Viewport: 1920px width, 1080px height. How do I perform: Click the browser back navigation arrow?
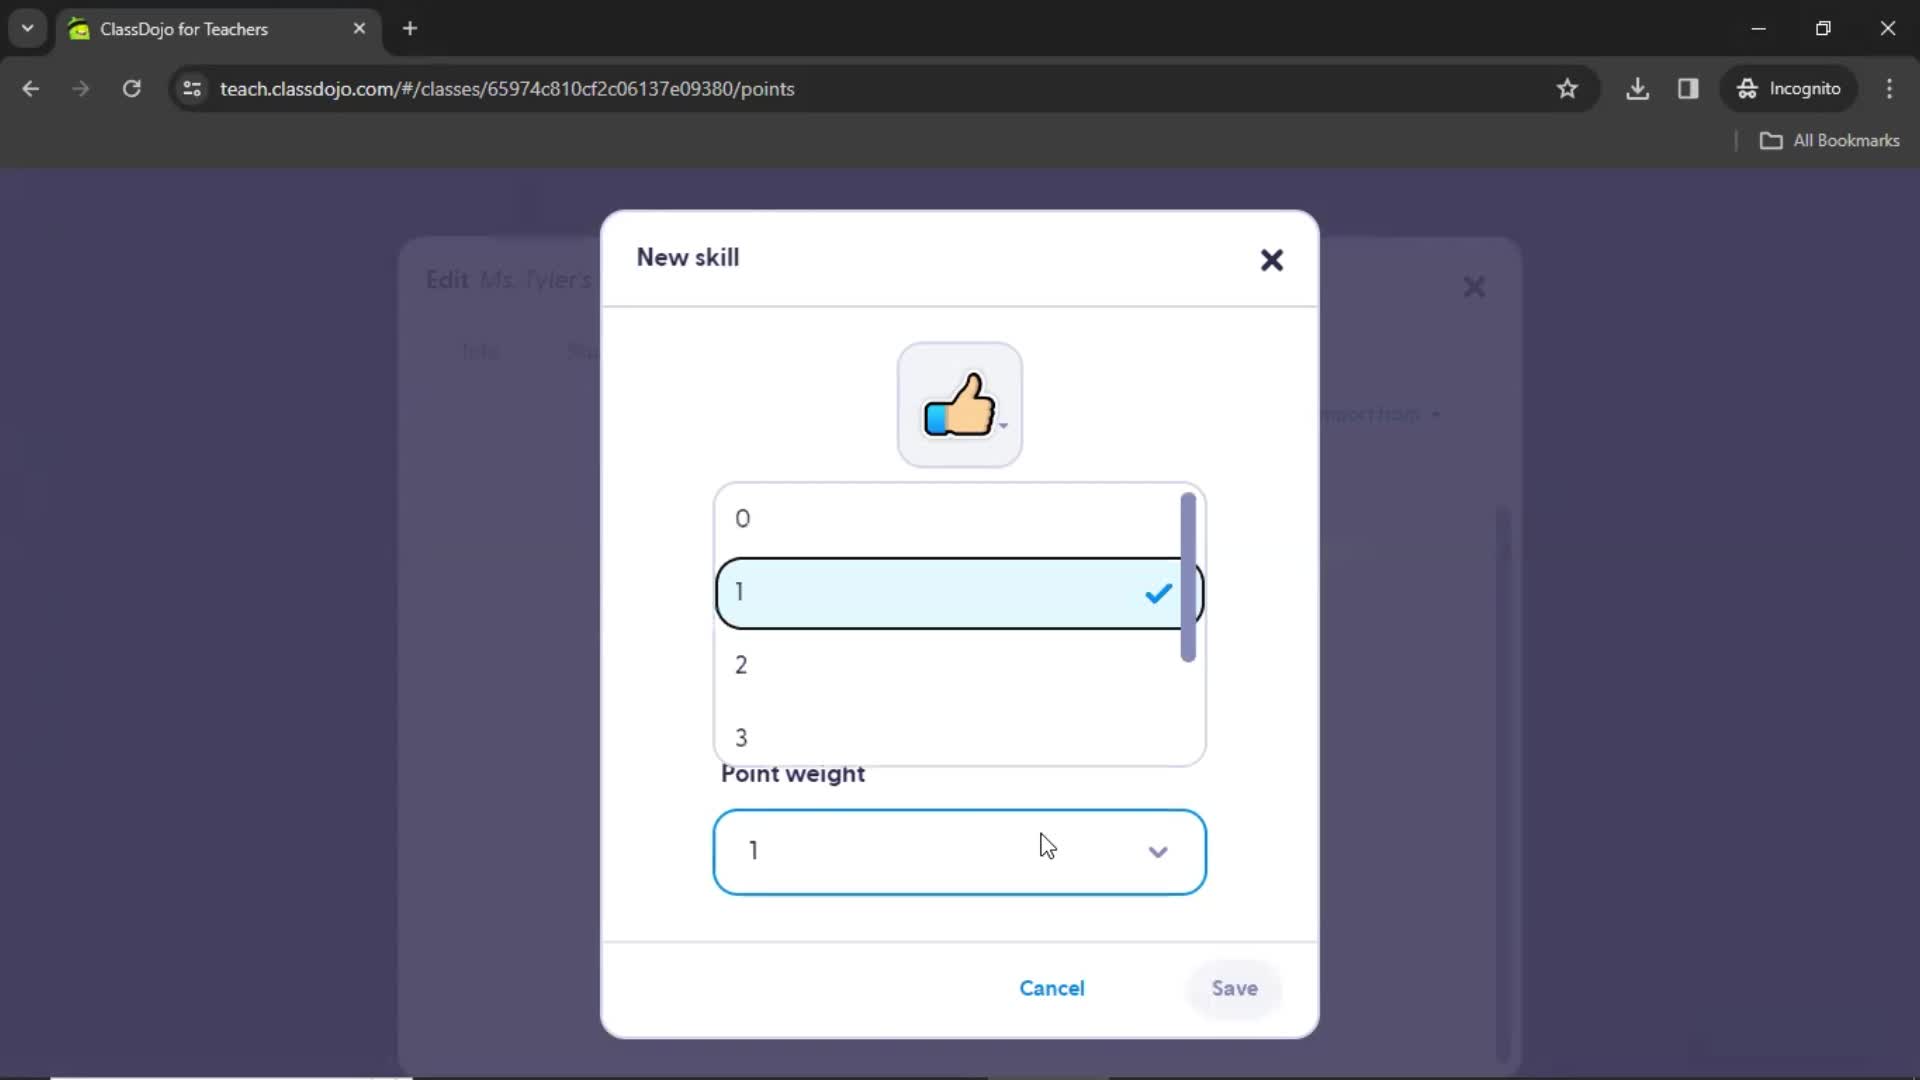point(32,88)
